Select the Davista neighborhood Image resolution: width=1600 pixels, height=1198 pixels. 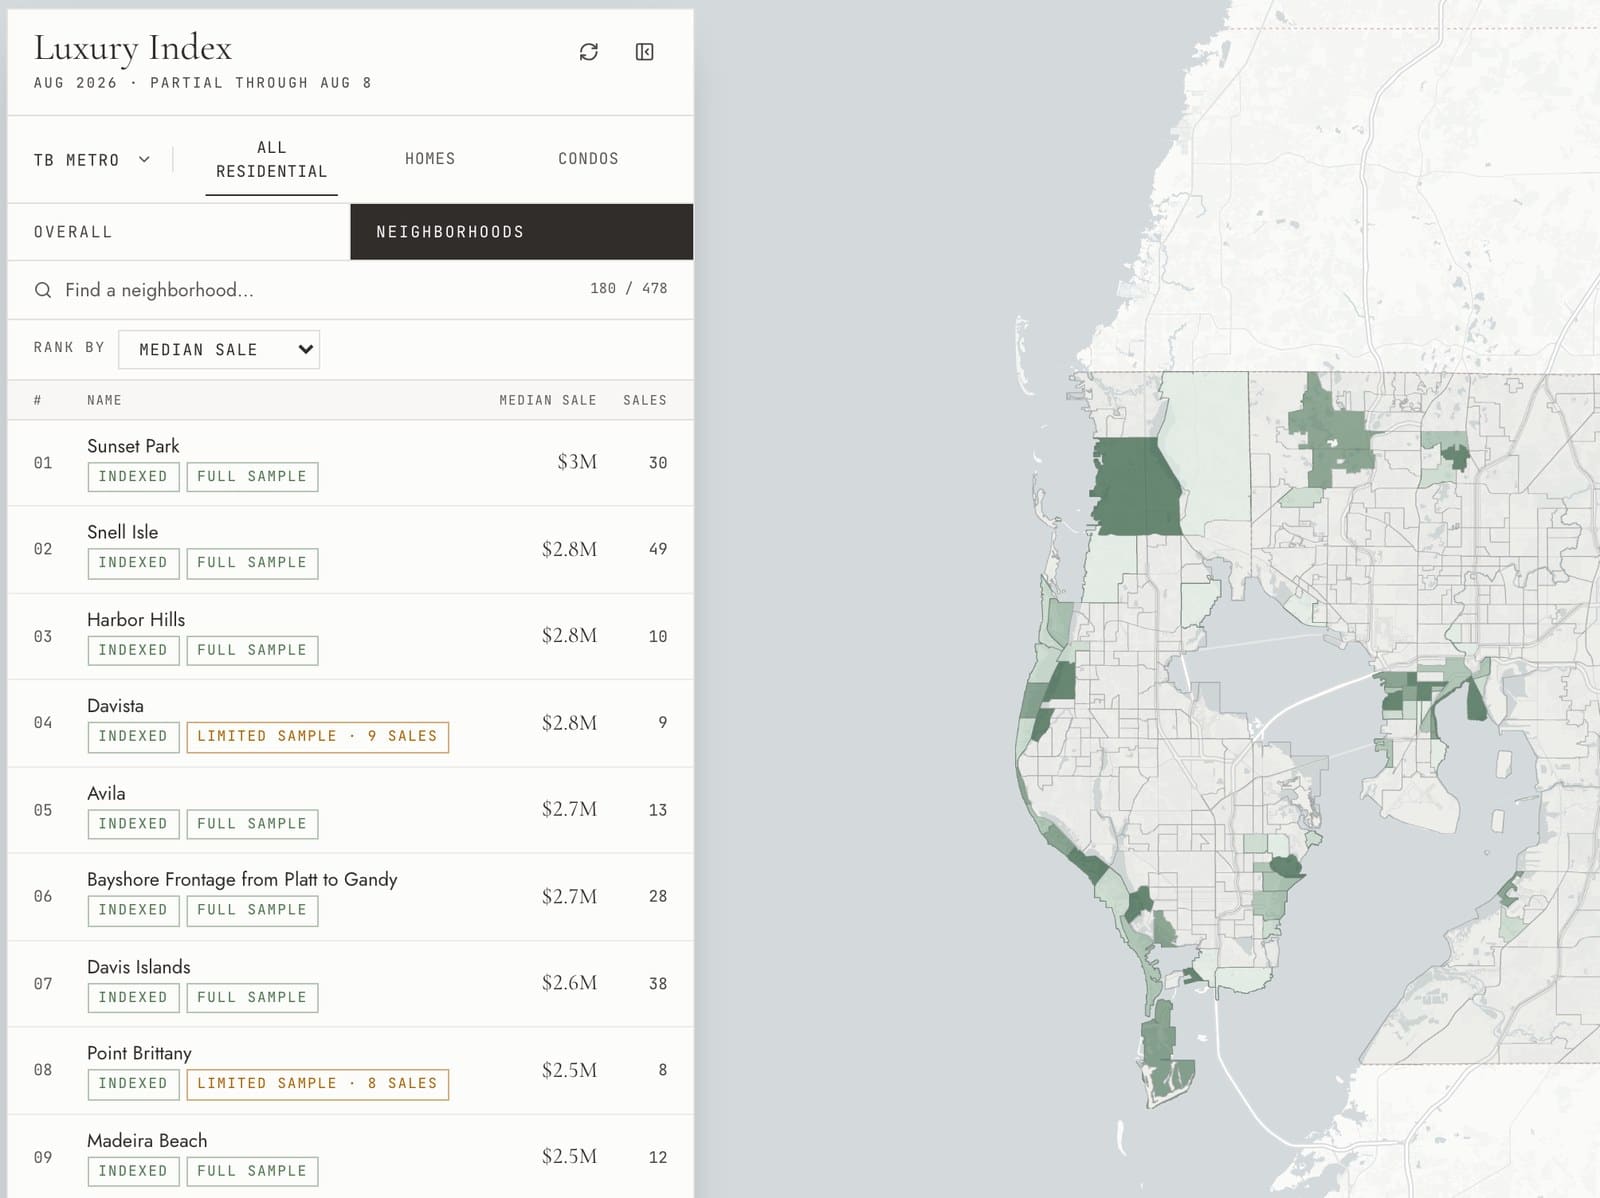click(350, 723)
